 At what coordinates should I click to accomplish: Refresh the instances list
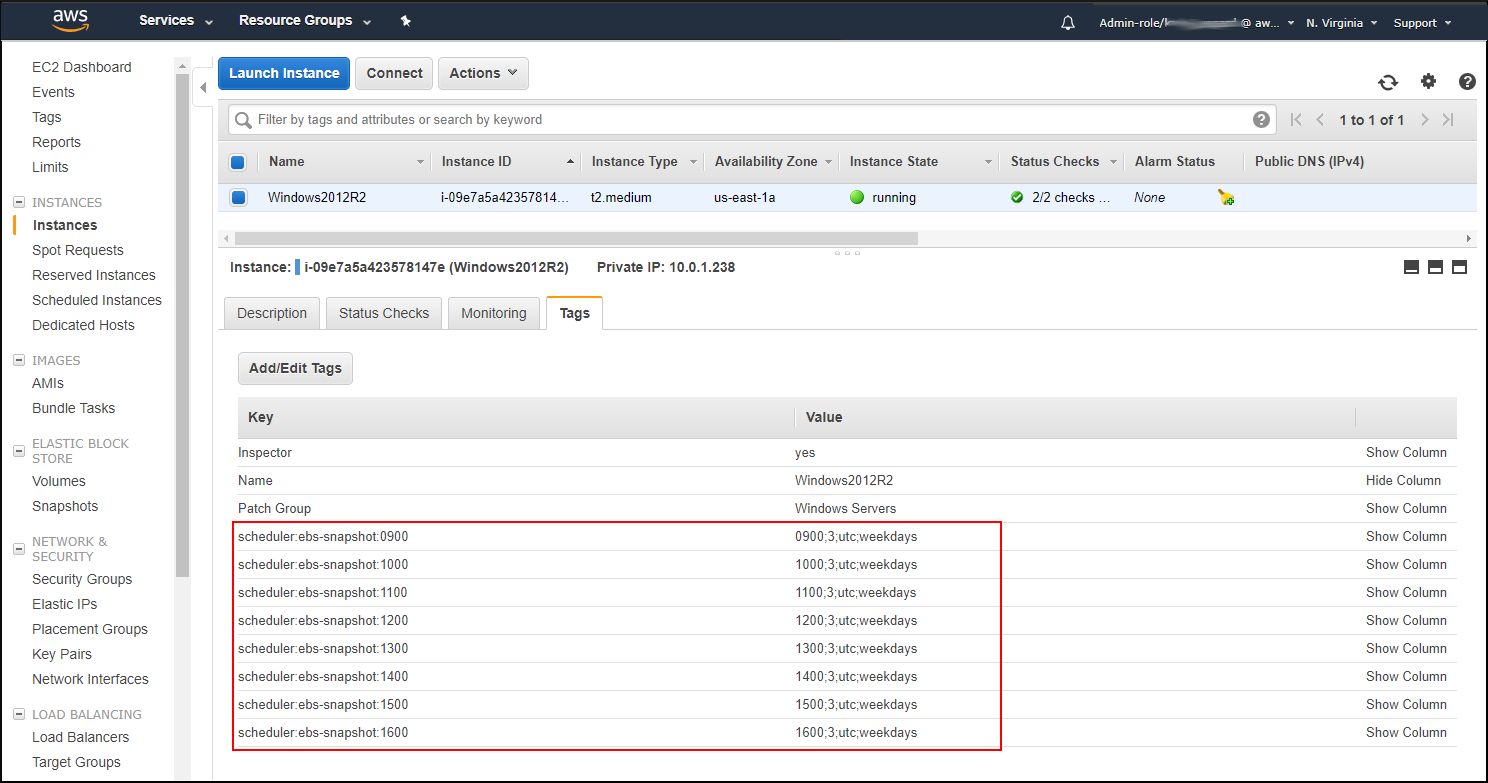click(x=1388, y=82)
